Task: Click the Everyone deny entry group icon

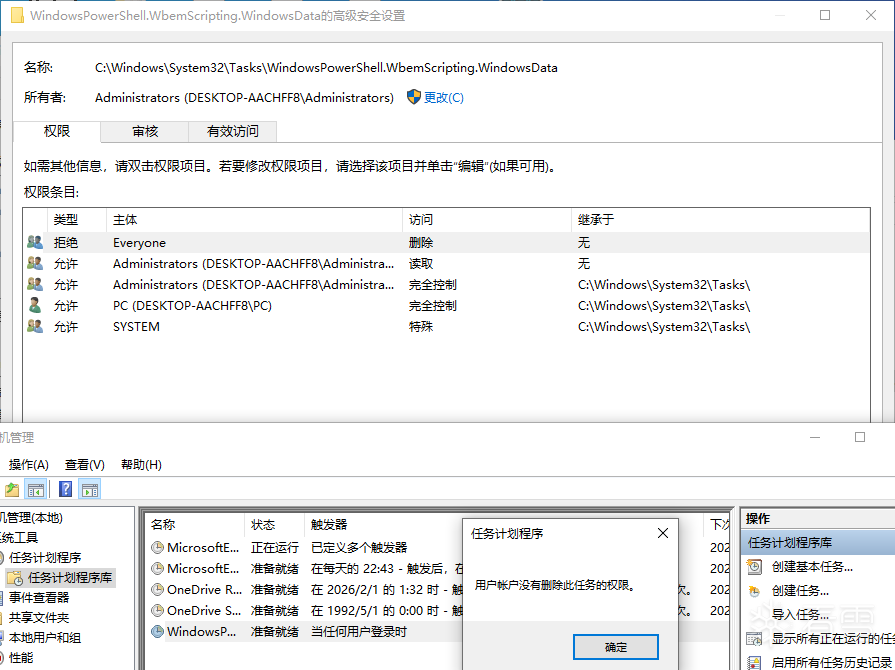Action: (35, 243)
